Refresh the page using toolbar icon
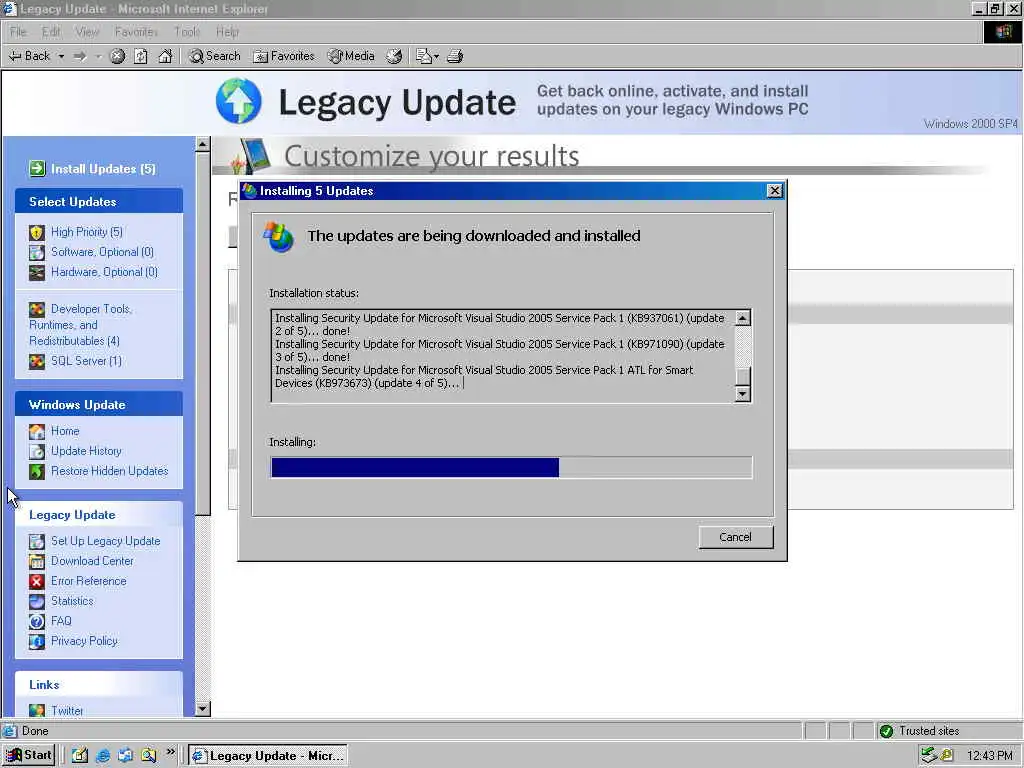1024x768 pixels. pyautogui.click(x=141, y=56)
